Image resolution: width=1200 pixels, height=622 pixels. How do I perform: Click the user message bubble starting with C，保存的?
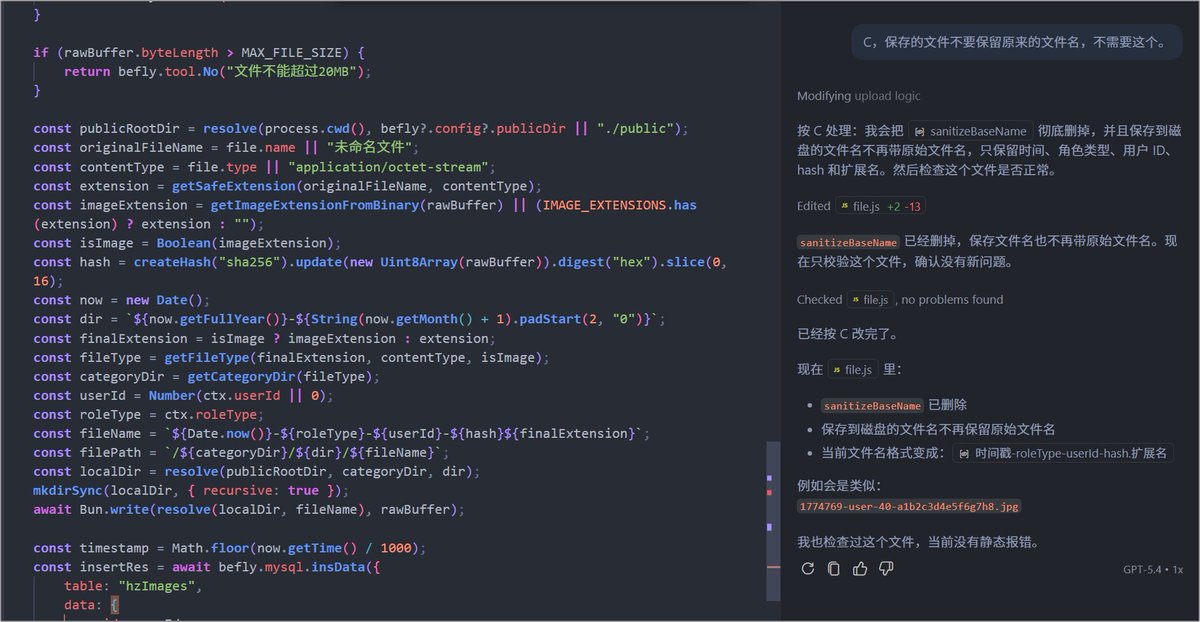point(1015,42)
